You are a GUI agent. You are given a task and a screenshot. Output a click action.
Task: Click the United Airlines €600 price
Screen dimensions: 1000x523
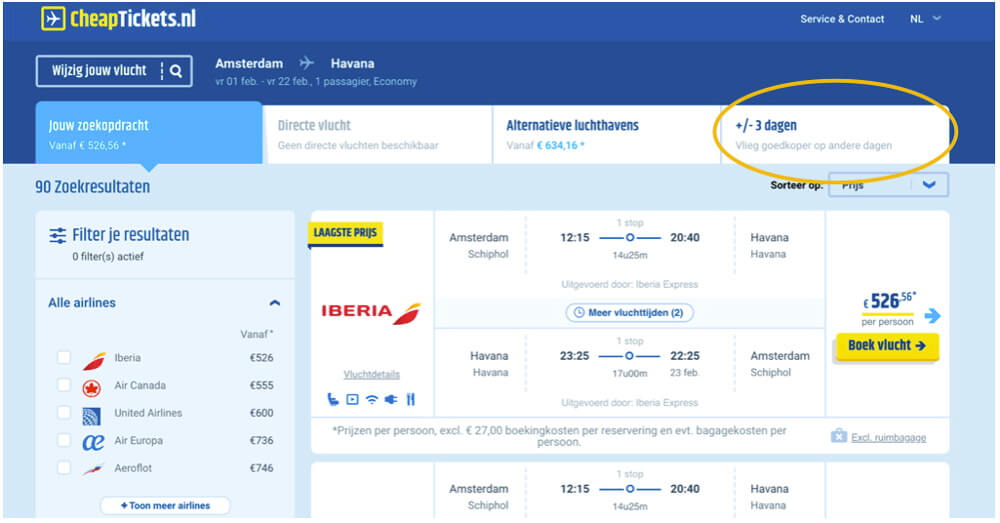click(x=261, y=413)
